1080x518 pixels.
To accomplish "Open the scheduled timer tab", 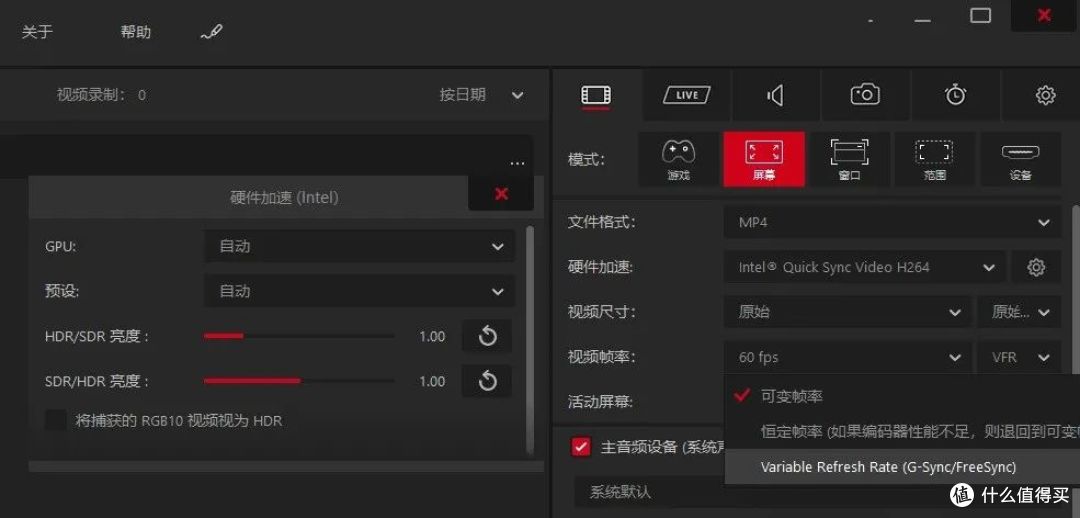I will pos(955,95).
